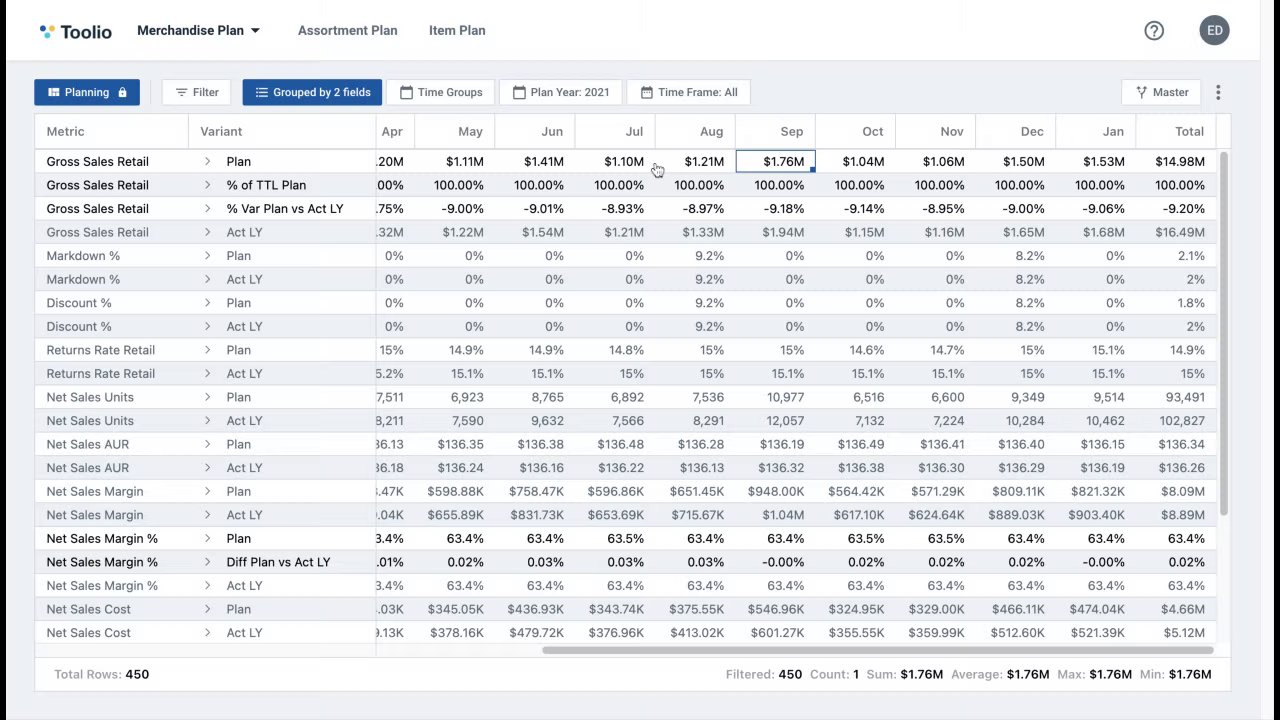Image resolution: width=1280 pixels, height=720 pixels.
Task: Switch to the Assortment Plan tab
Action: tap(347, 31)
